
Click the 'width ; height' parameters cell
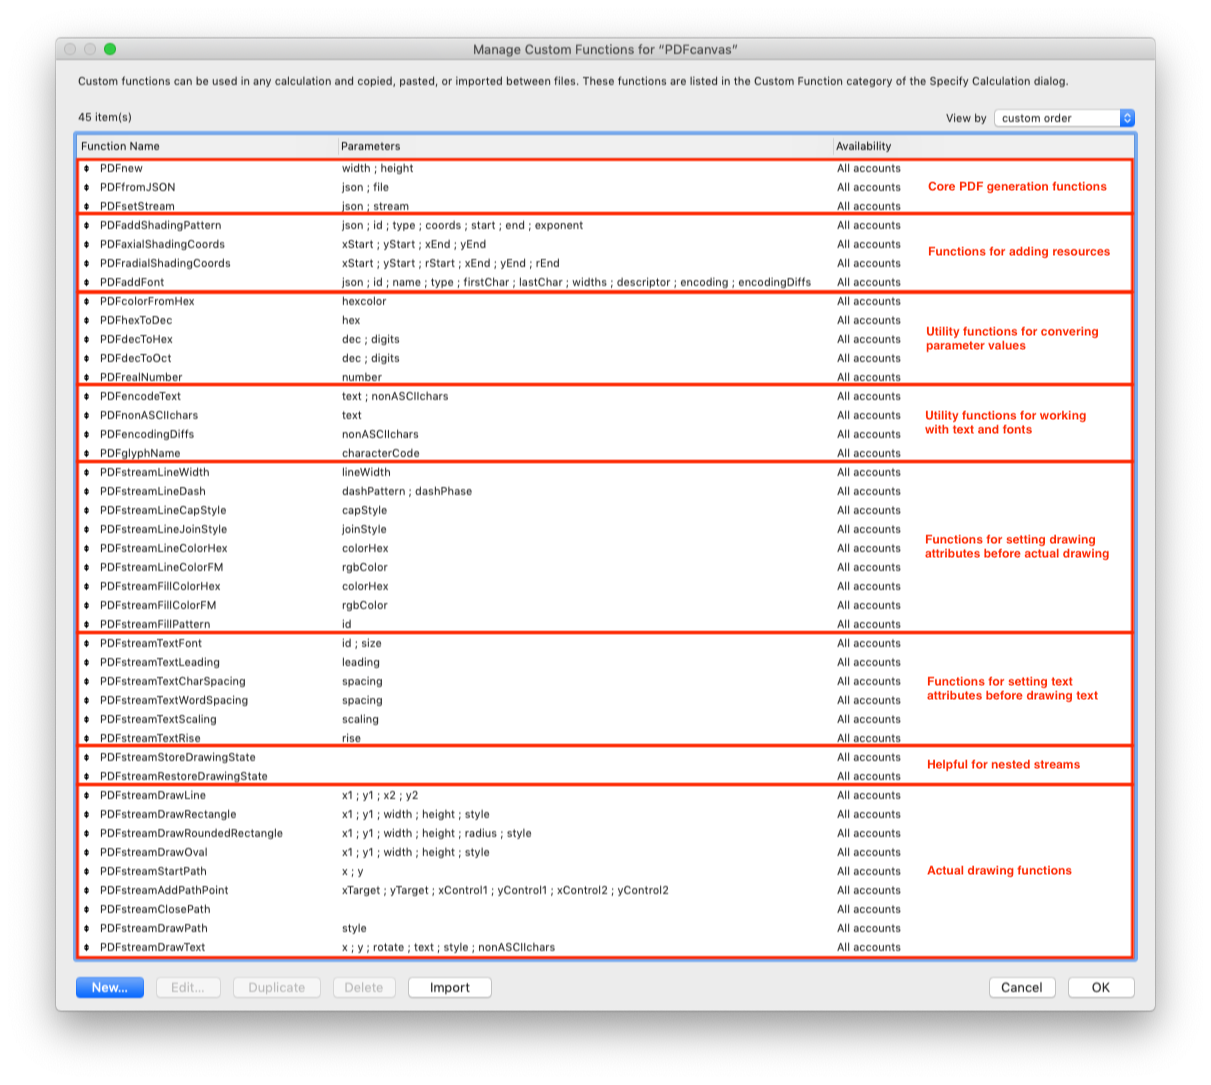378,168
